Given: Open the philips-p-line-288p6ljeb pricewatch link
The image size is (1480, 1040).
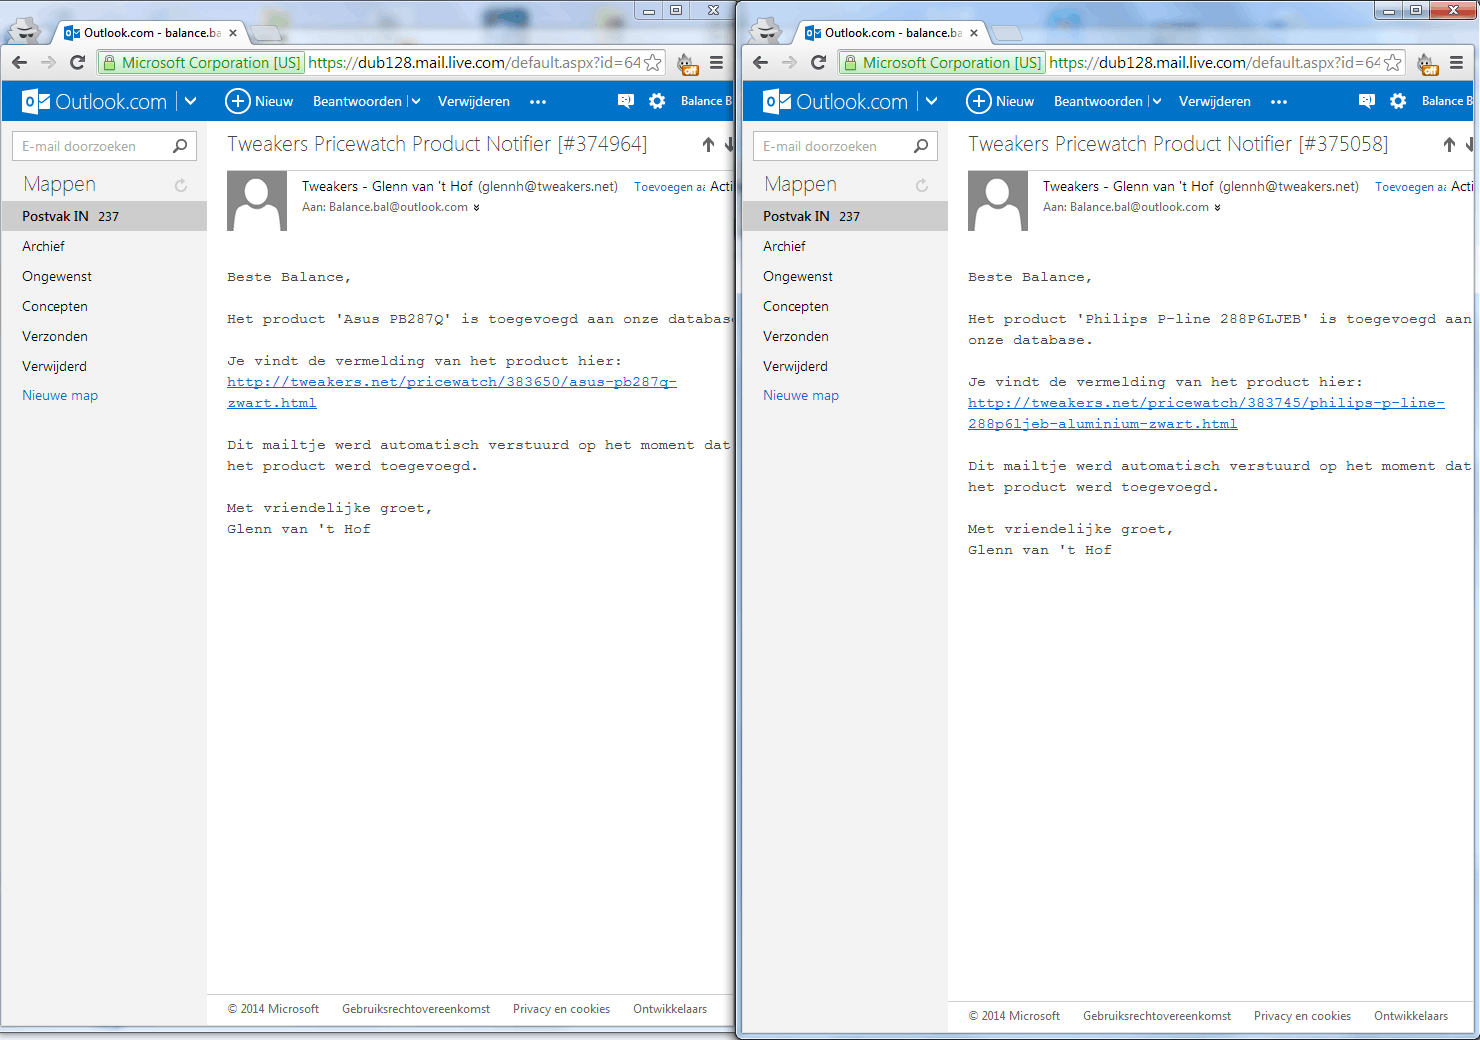Looking at the screenshot, I should coord(1206,413).
